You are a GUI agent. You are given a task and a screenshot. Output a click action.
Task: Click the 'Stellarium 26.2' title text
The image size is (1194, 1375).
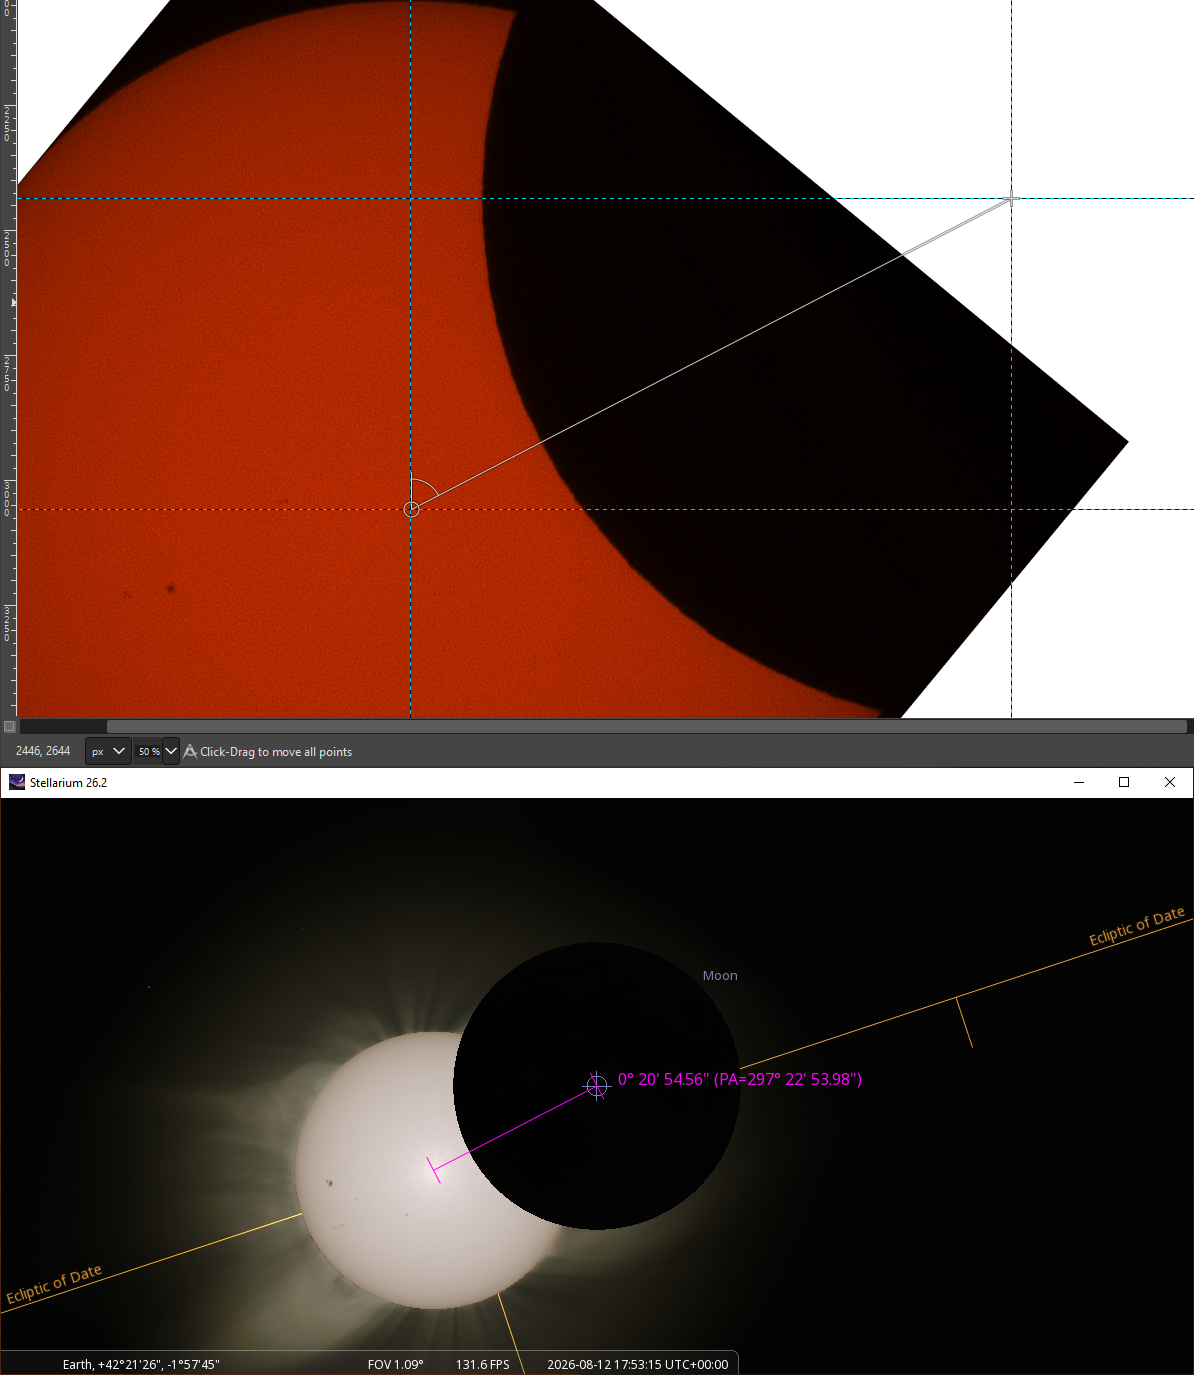[69, 782]
